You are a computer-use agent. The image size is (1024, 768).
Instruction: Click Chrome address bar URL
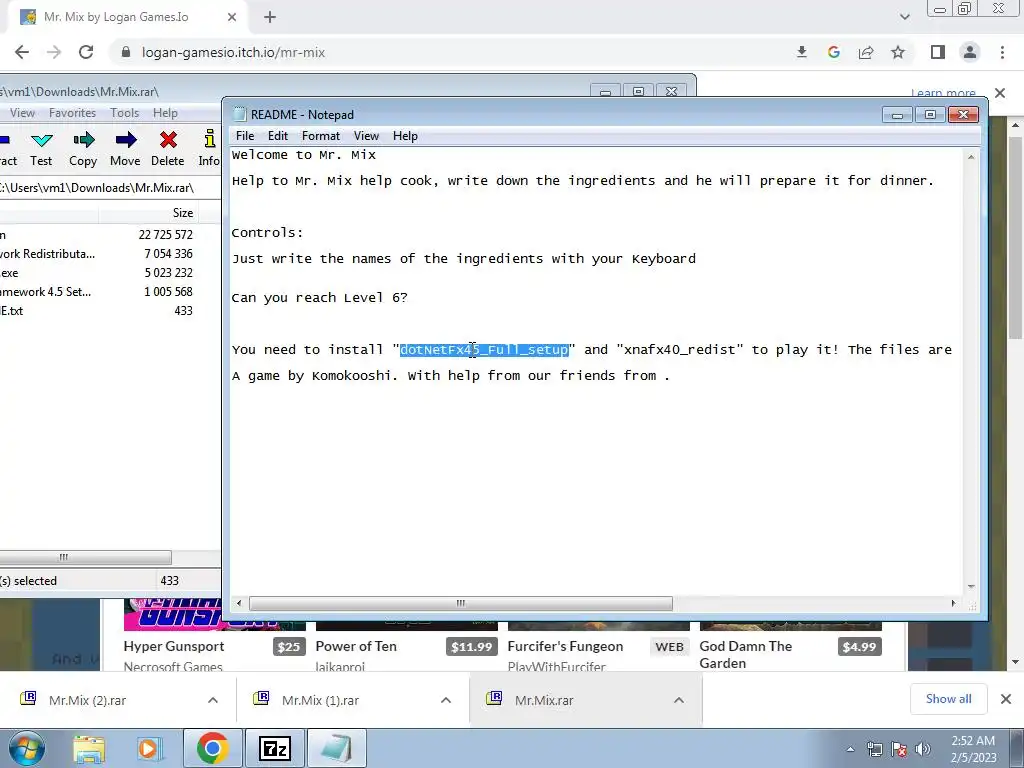coord(233,52)
